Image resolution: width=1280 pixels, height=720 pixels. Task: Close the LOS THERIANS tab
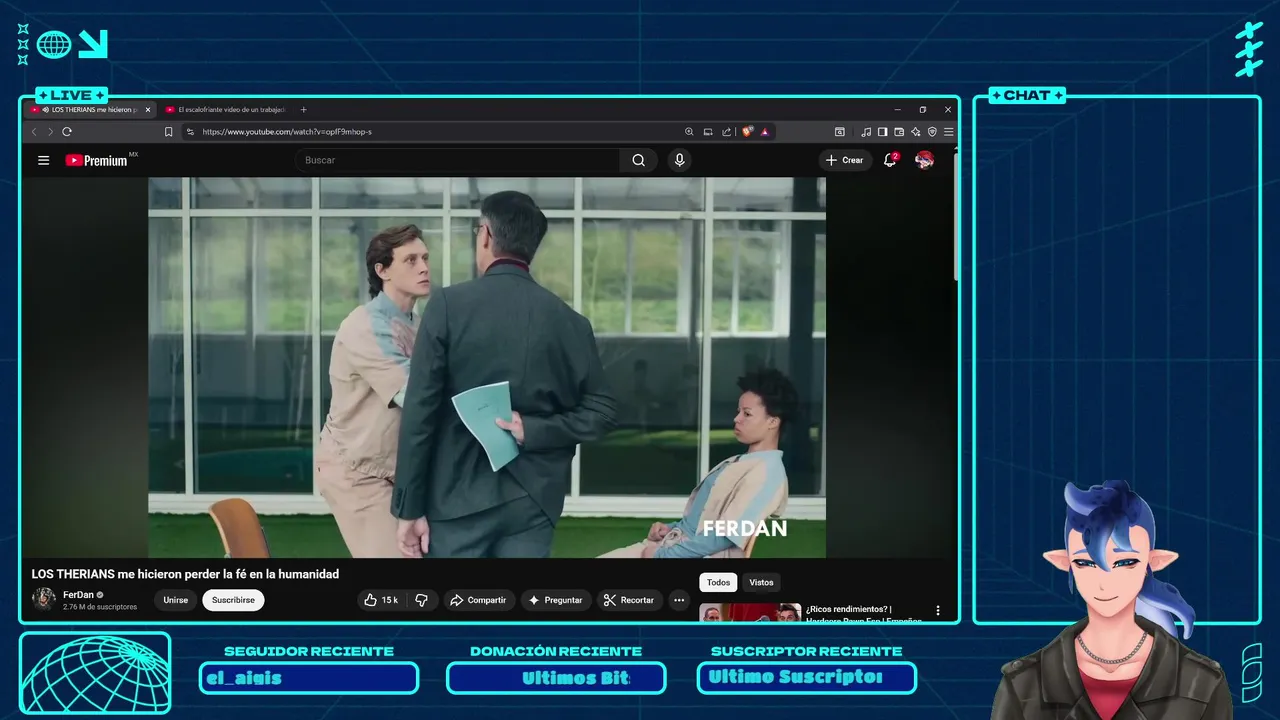[148, 110]
